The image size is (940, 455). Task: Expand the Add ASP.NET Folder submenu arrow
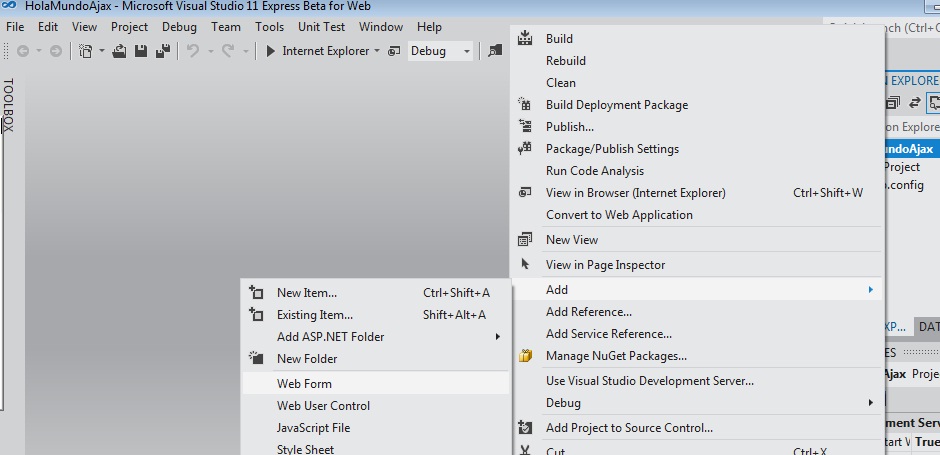pyautogui.click(x=497, y=337)
